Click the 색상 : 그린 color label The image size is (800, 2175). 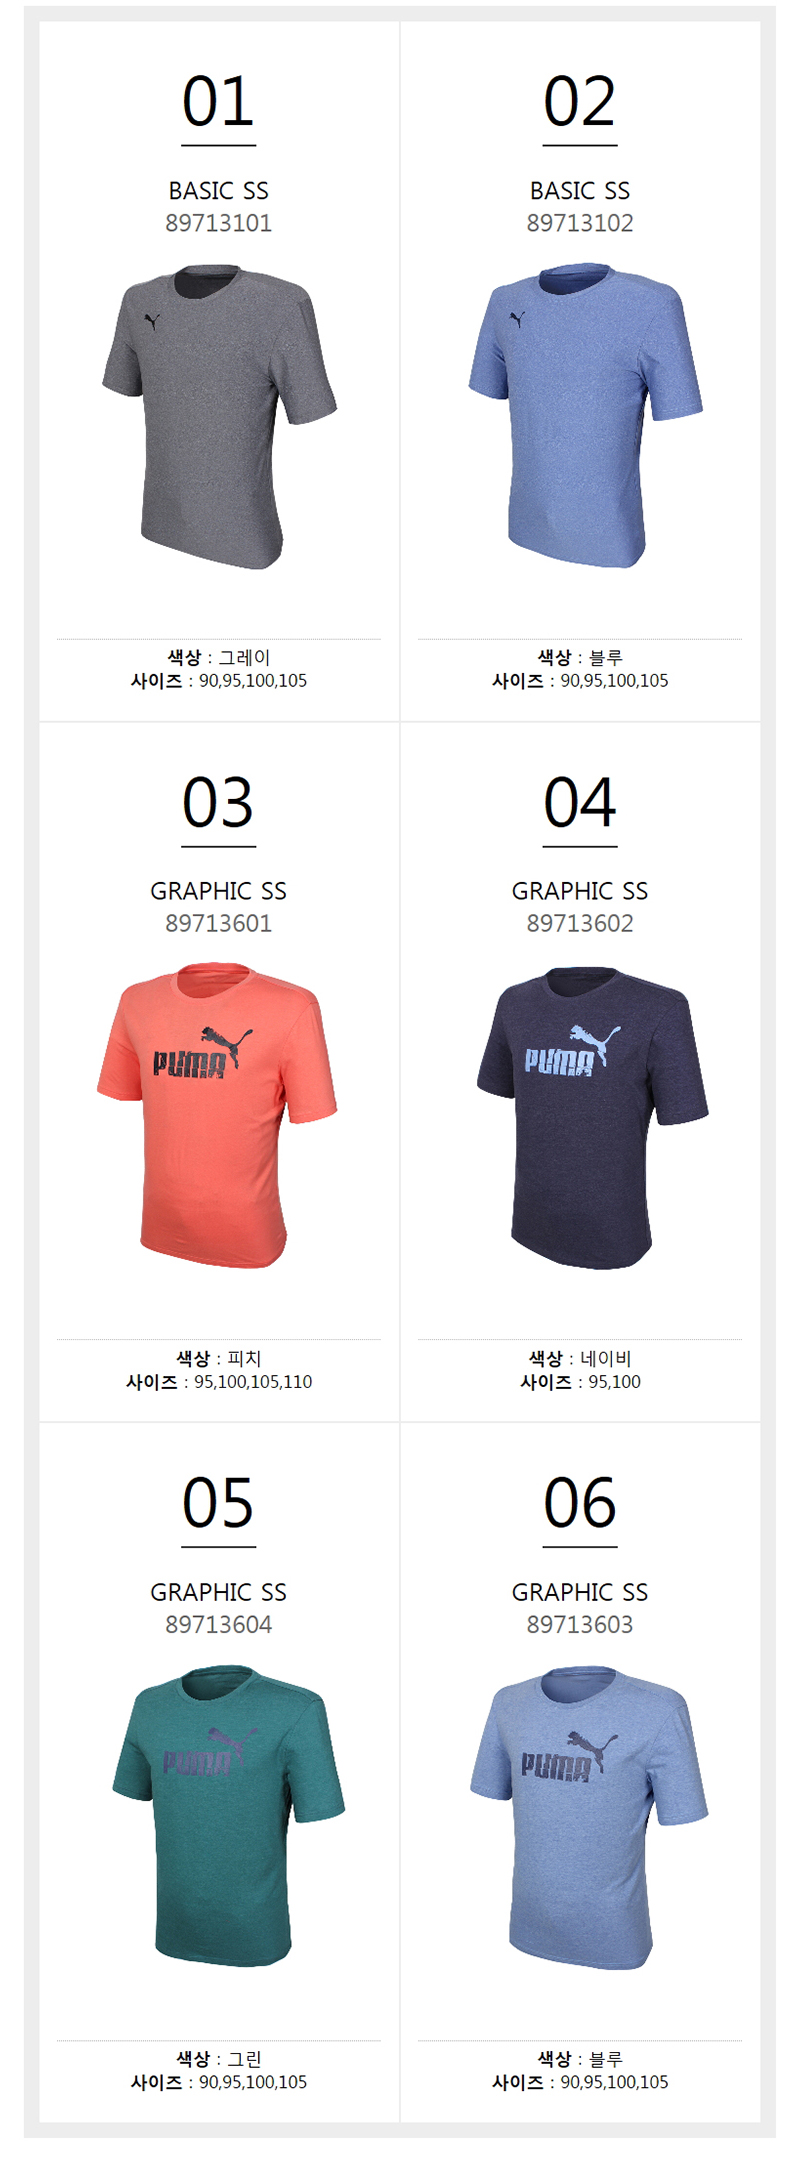click(219, 2059)
